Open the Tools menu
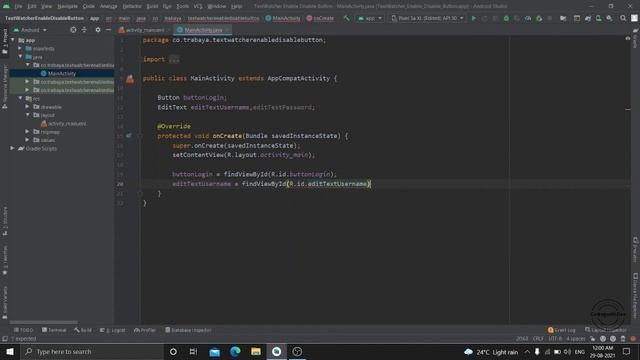This screenshot has width=640, height=360. coord(182,6)
